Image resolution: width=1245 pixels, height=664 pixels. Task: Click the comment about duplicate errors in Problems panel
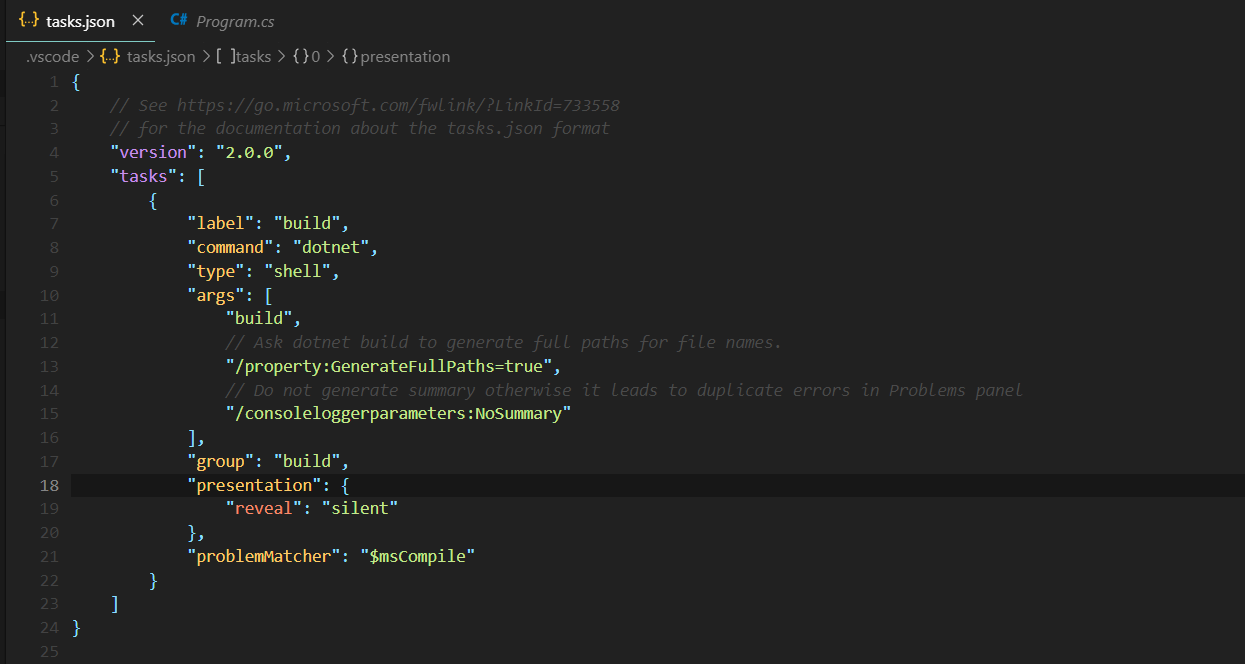[624, 390]
